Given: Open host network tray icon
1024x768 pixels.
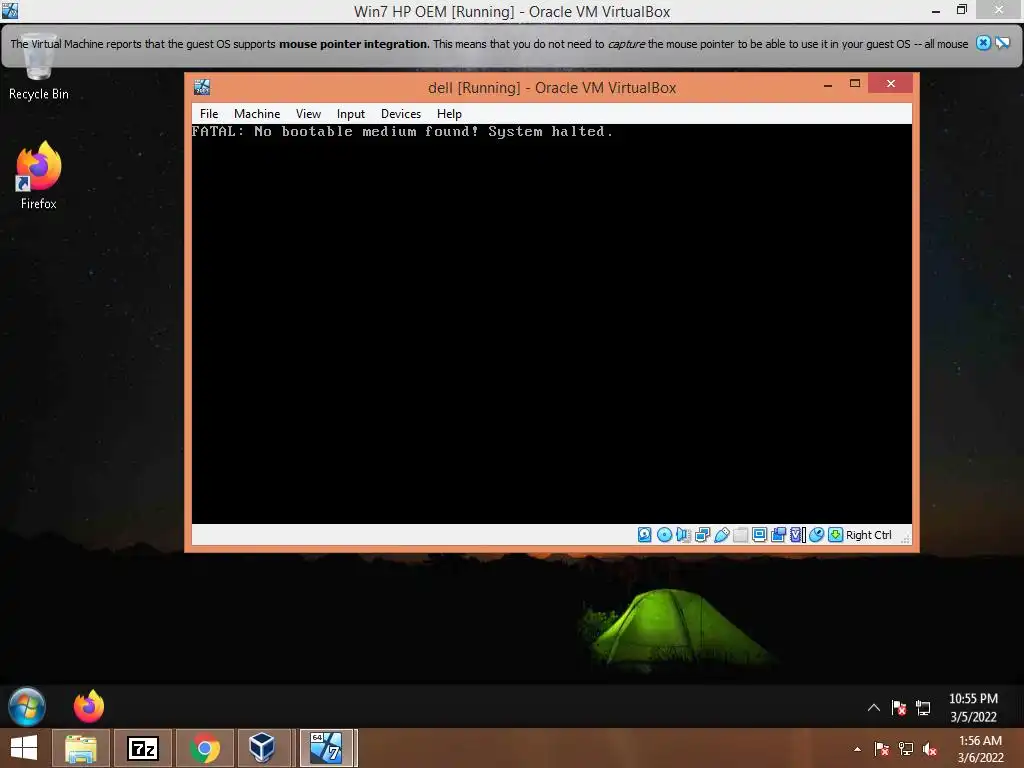Looking at the screenshot, I should point(906,749).
